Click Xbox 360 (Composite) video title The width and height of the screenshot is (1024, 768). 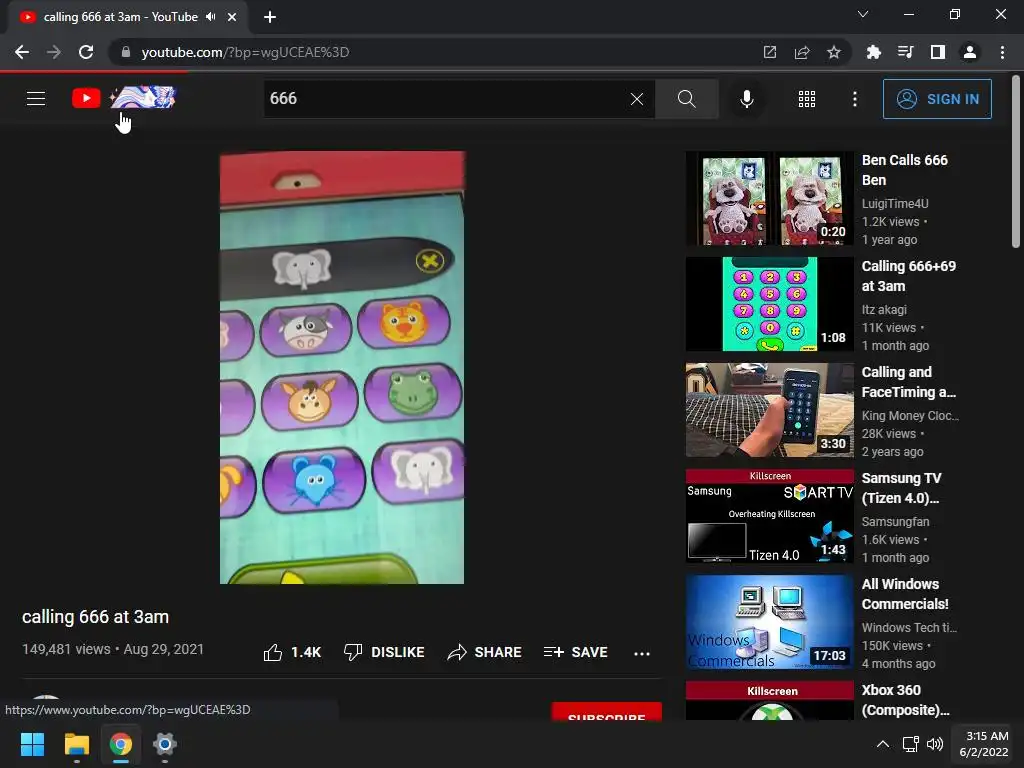point(905,699)
